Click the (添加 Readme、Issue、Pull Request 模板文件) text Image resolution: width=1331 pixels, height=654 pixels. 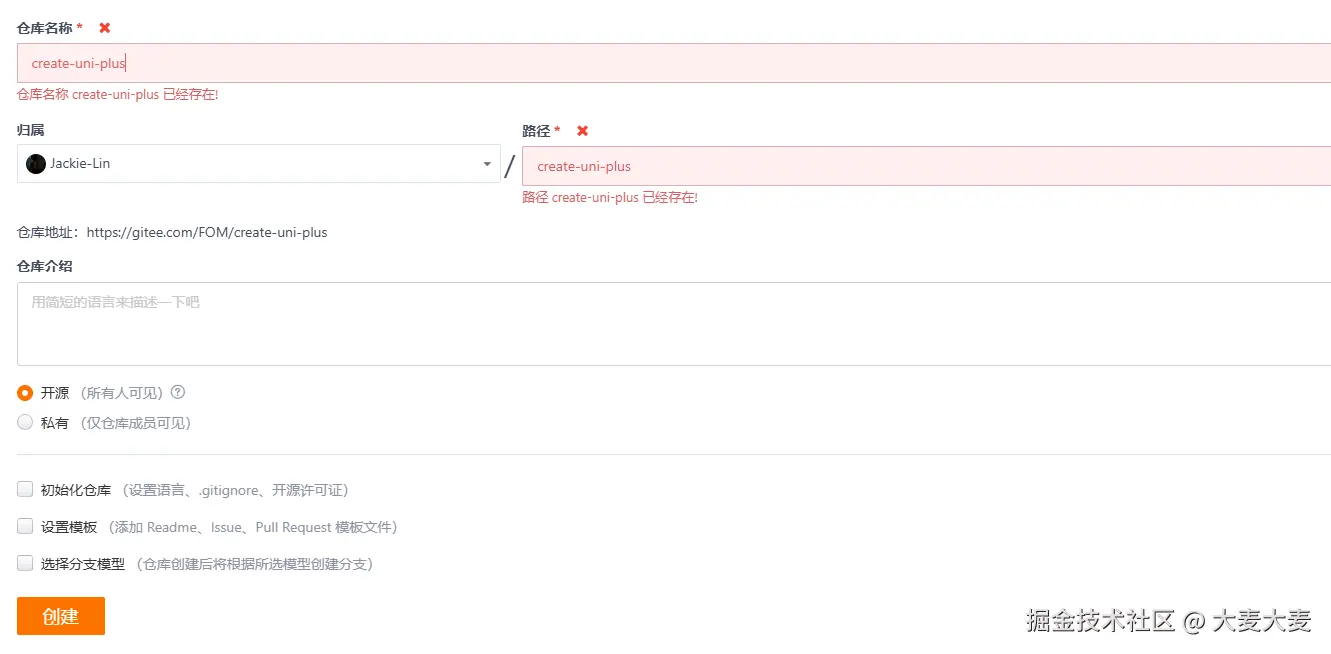click(251, 527)
